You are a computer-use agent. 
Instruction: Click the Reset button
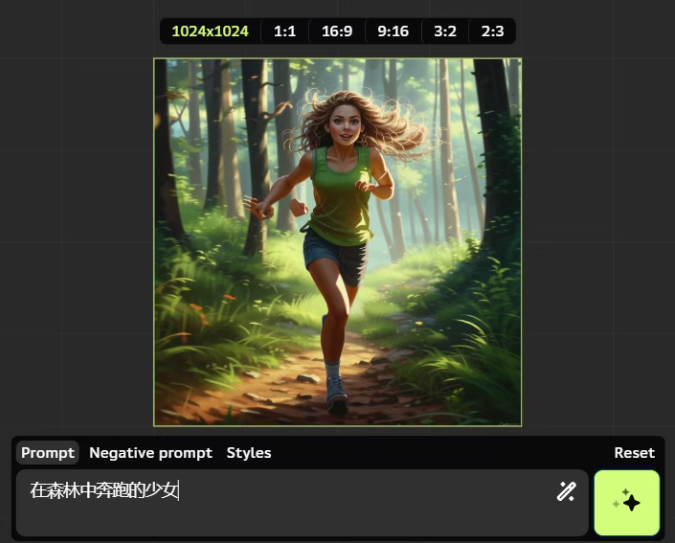pos(634,453)
